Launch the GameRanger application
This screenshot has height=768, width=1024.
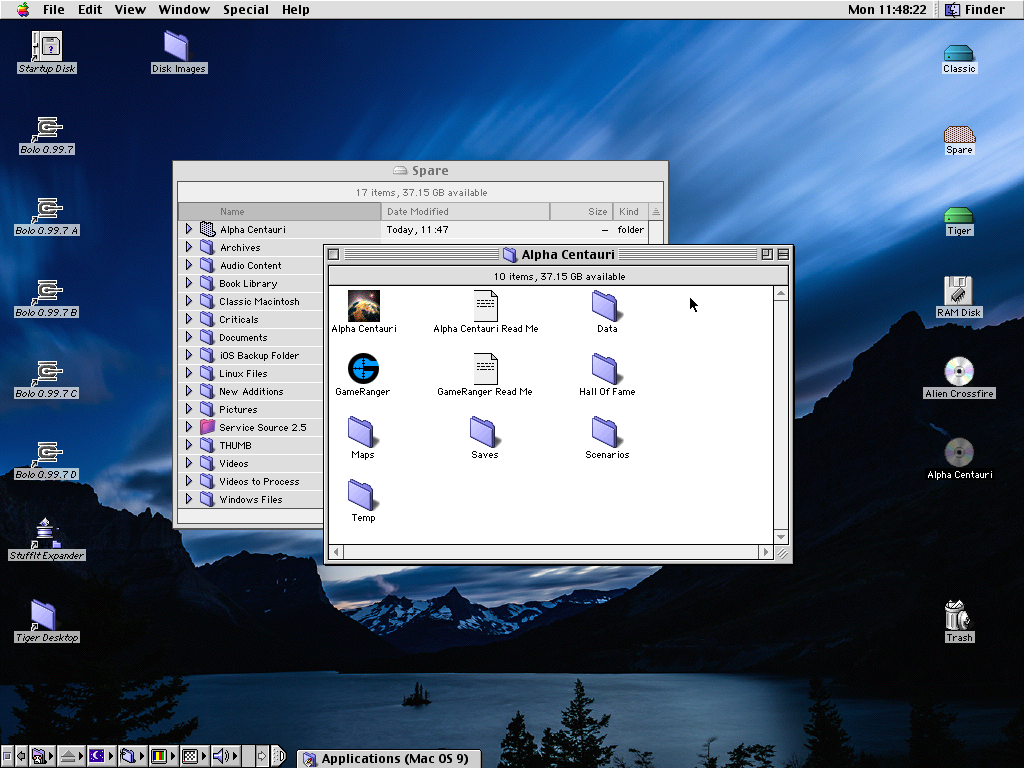pos(363,369)
